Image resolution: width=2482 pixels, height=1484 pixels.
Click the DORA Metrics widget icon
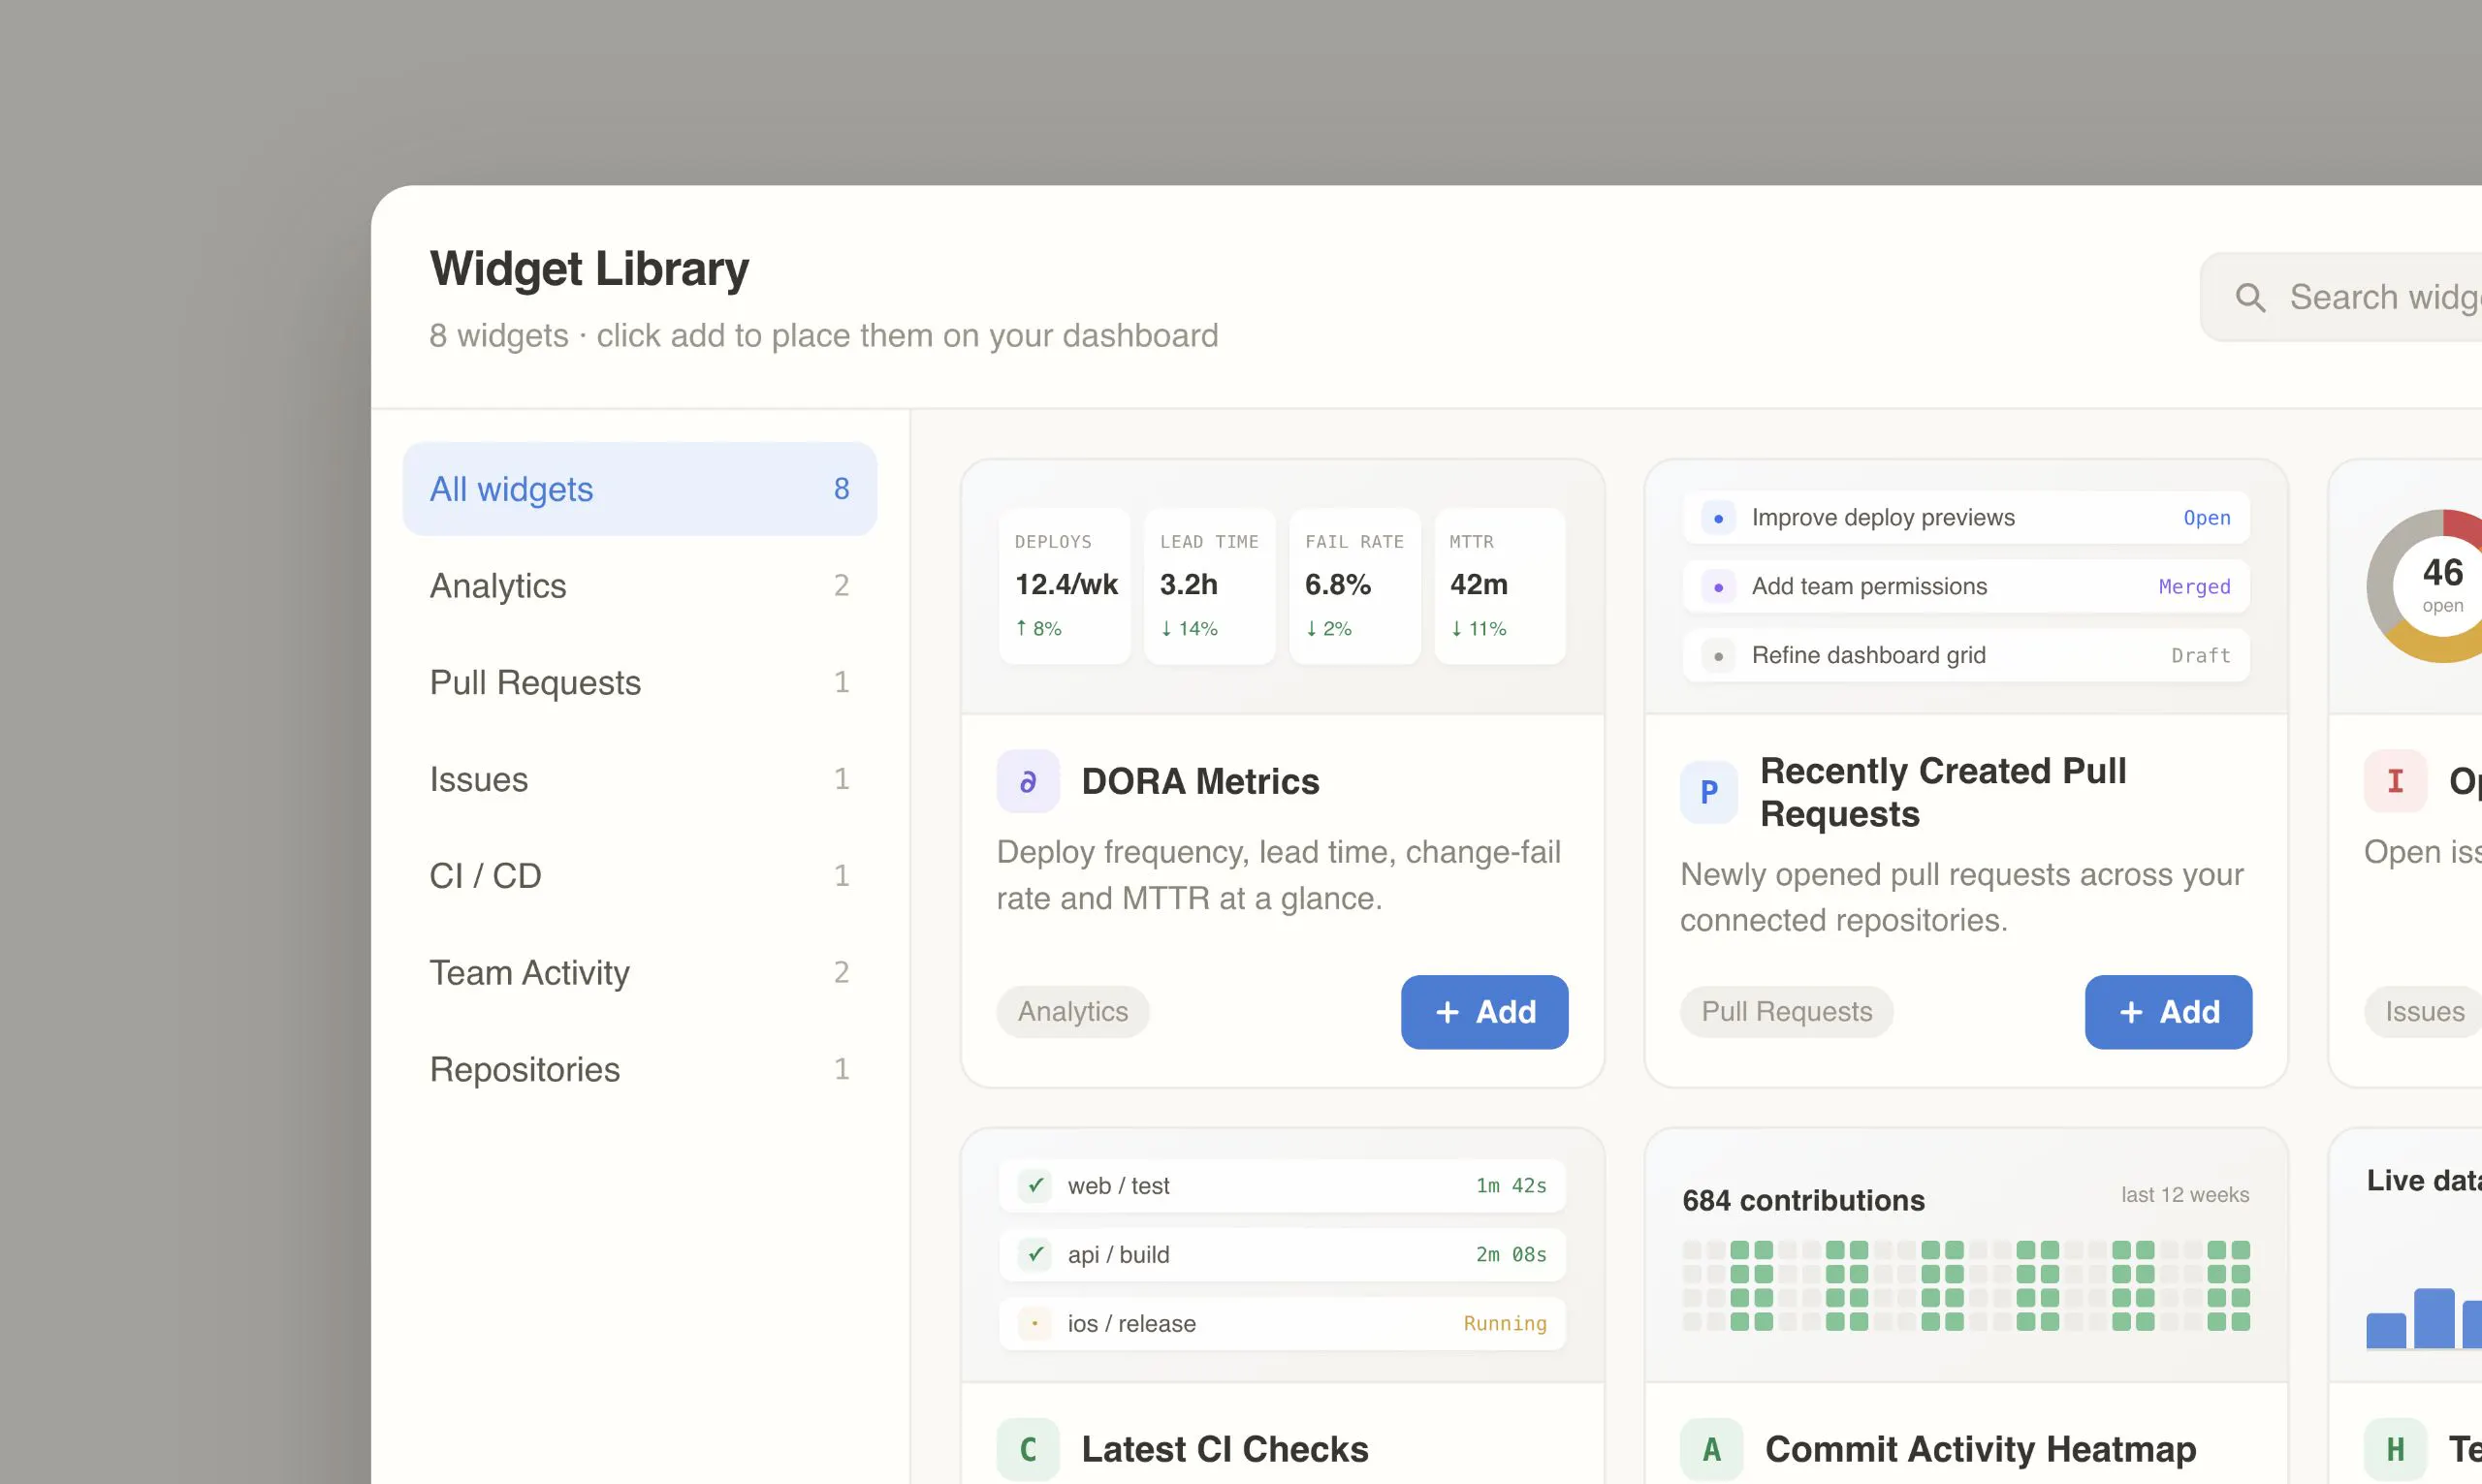(1028, 781)
